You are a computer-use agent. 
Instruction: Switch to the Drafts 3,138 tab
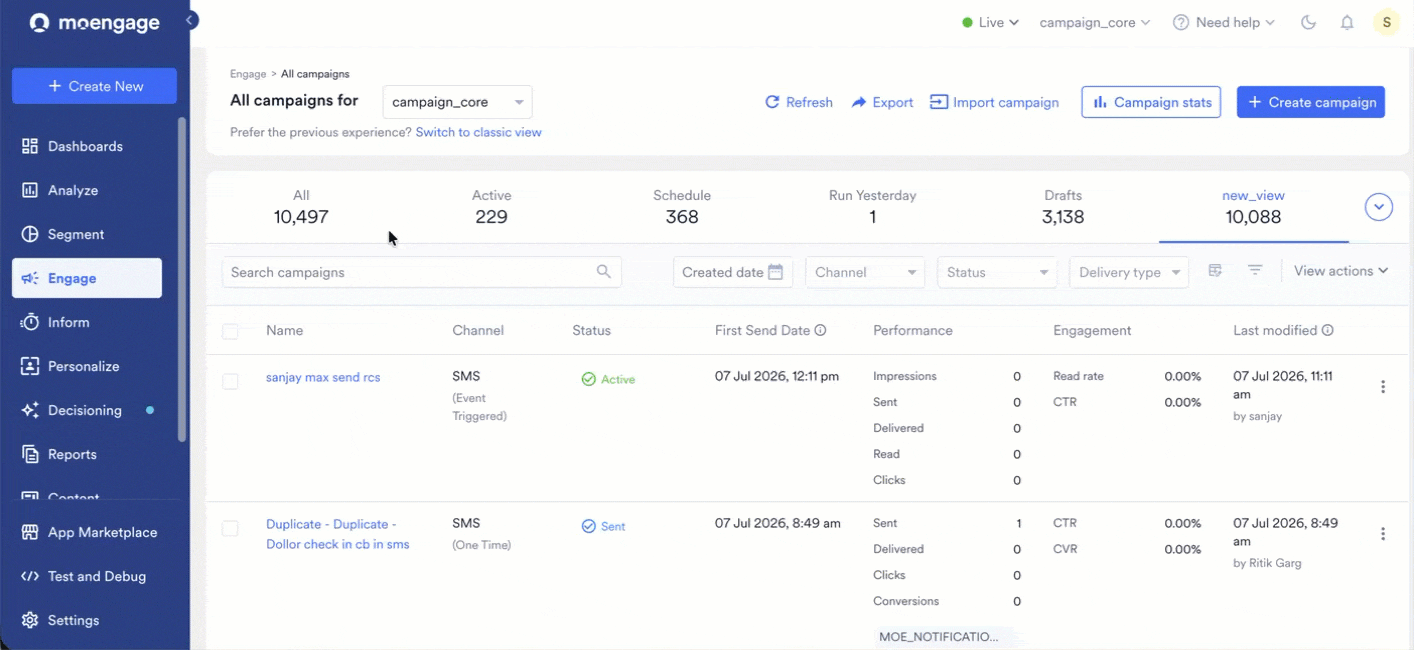(x=1063, y=207)
